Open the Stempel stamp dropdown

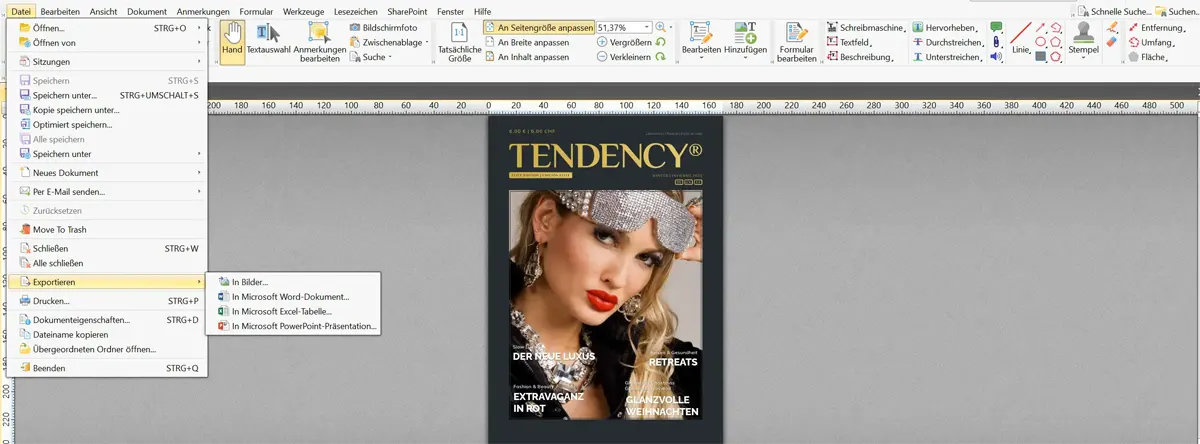click(1084, 42)
